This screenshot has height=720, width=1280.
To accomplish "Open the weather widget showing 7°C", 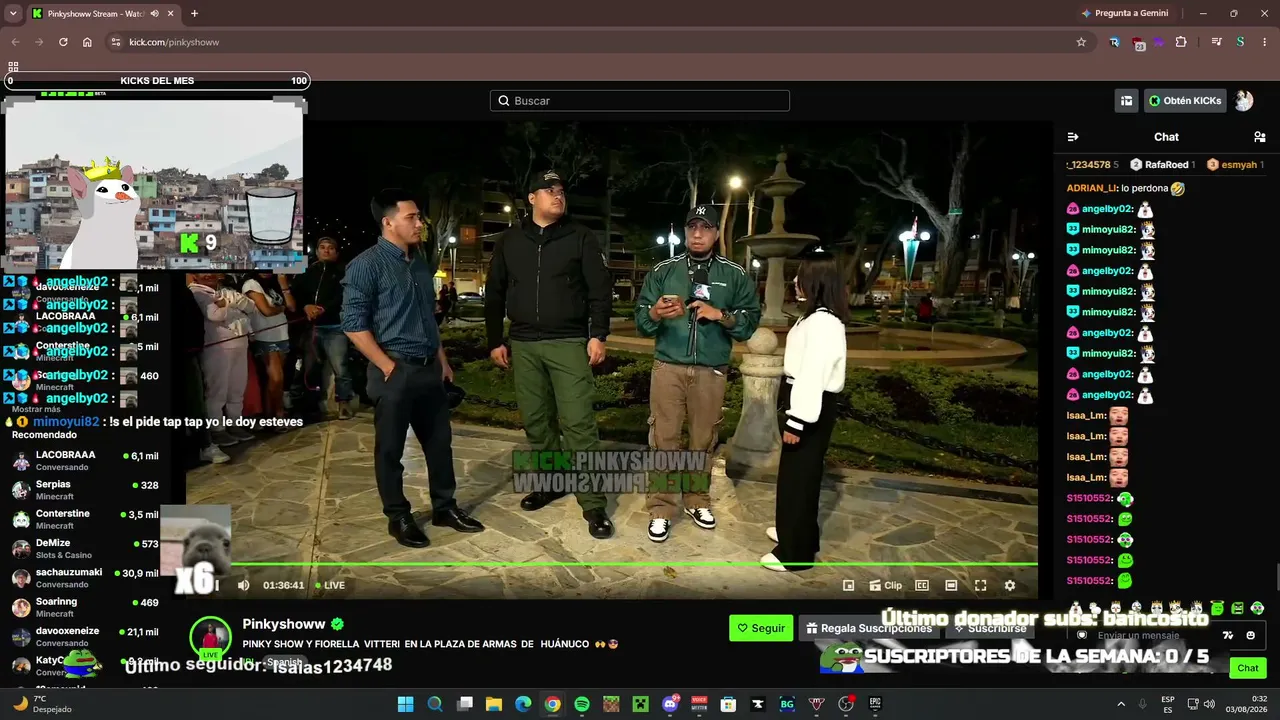I will (40, 704).
